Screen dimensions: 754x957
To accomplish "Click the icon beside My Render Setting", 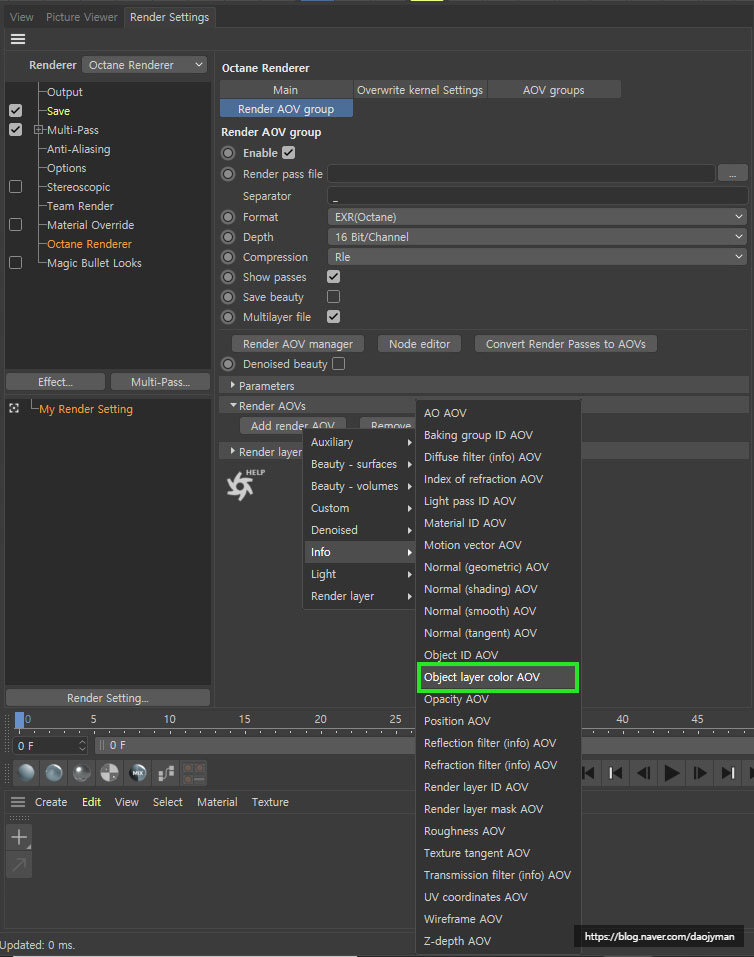I will (x=14, y=408).
